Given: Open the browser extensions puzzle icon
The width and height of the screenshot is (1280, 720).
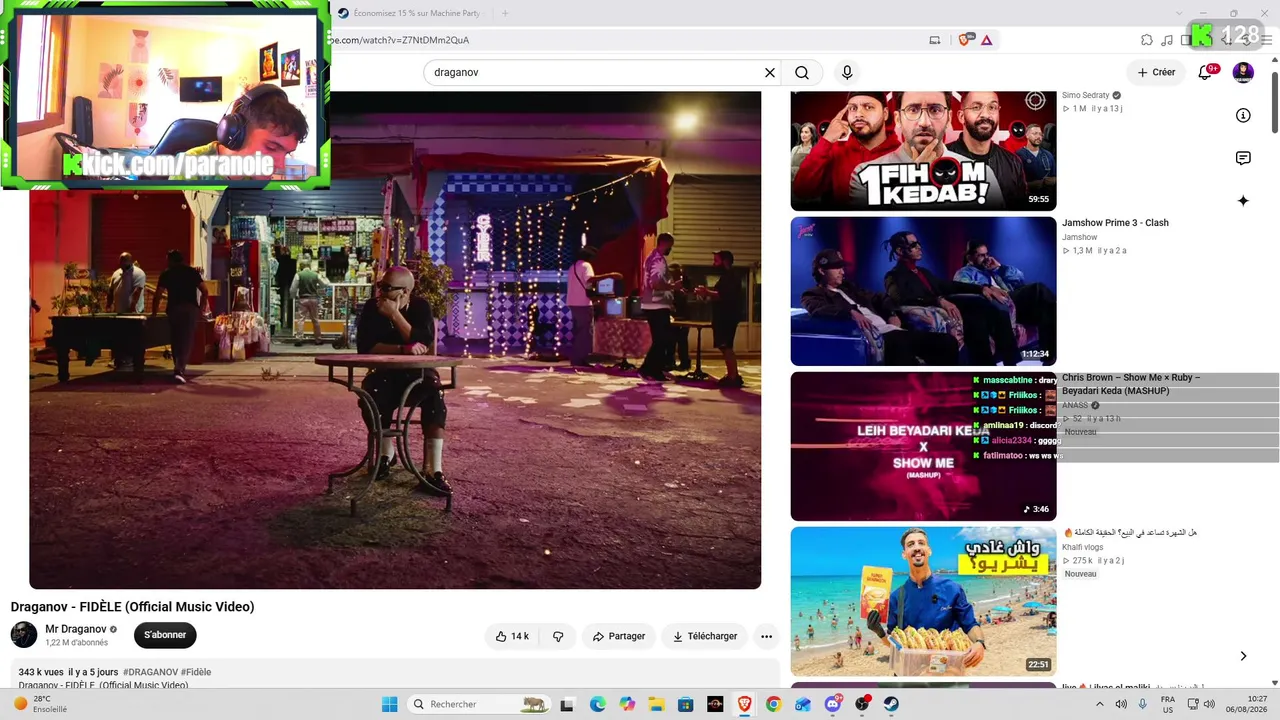Looking at the screenshot, I should [x=1147, y=40].
